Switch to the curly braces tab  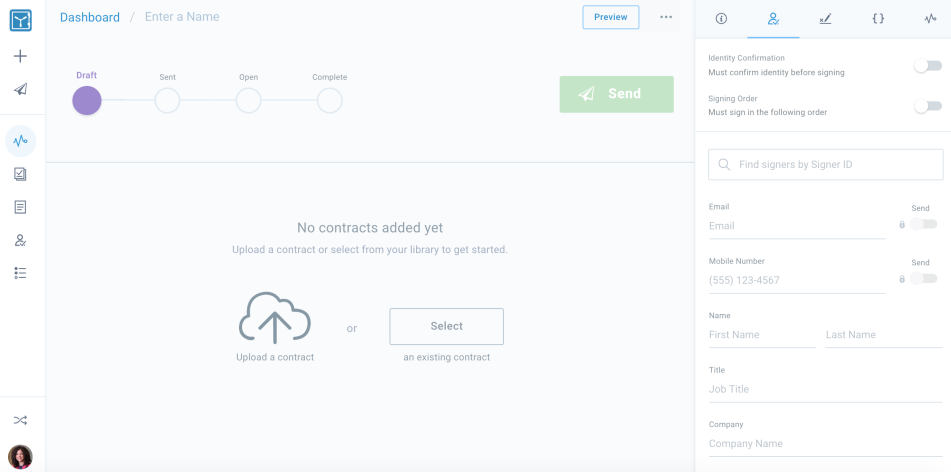click(x=878, y=19)
